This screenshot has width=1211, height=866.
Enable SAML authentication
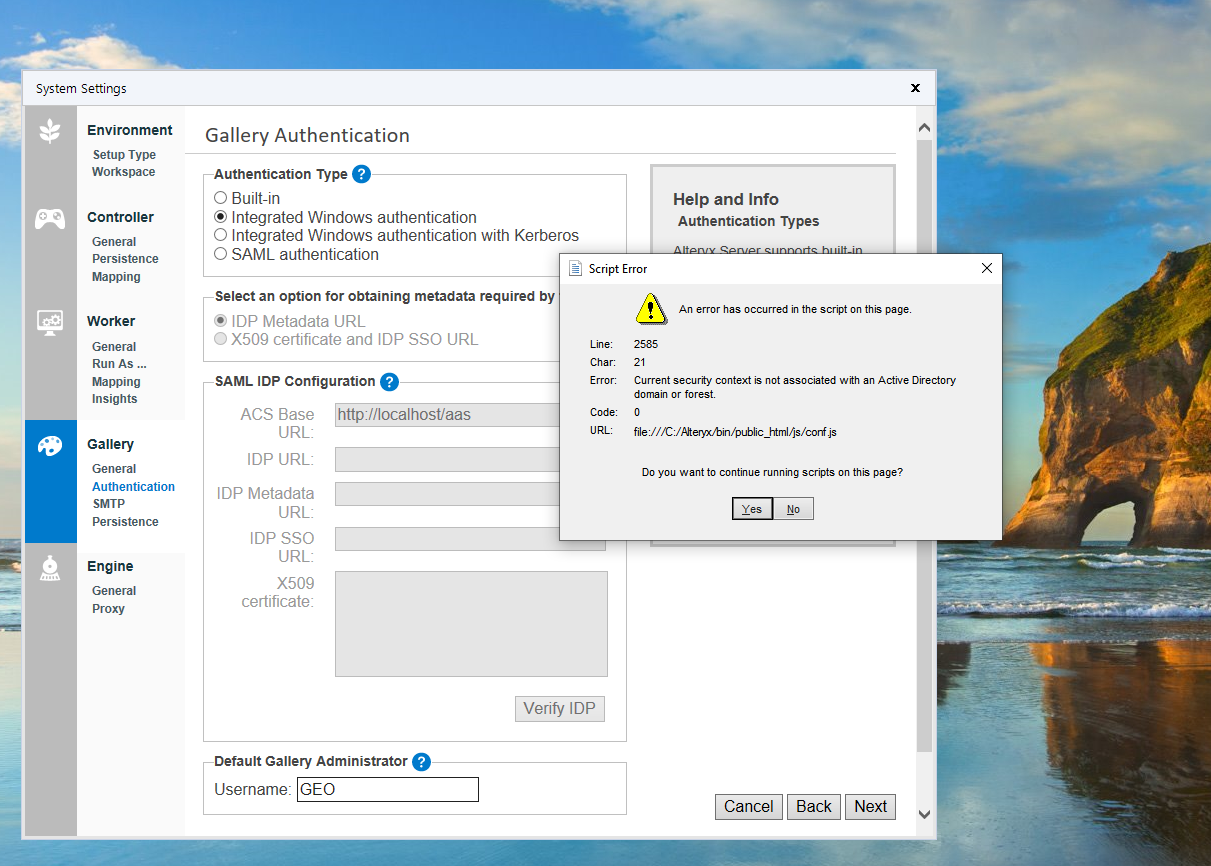pos(220,254)
